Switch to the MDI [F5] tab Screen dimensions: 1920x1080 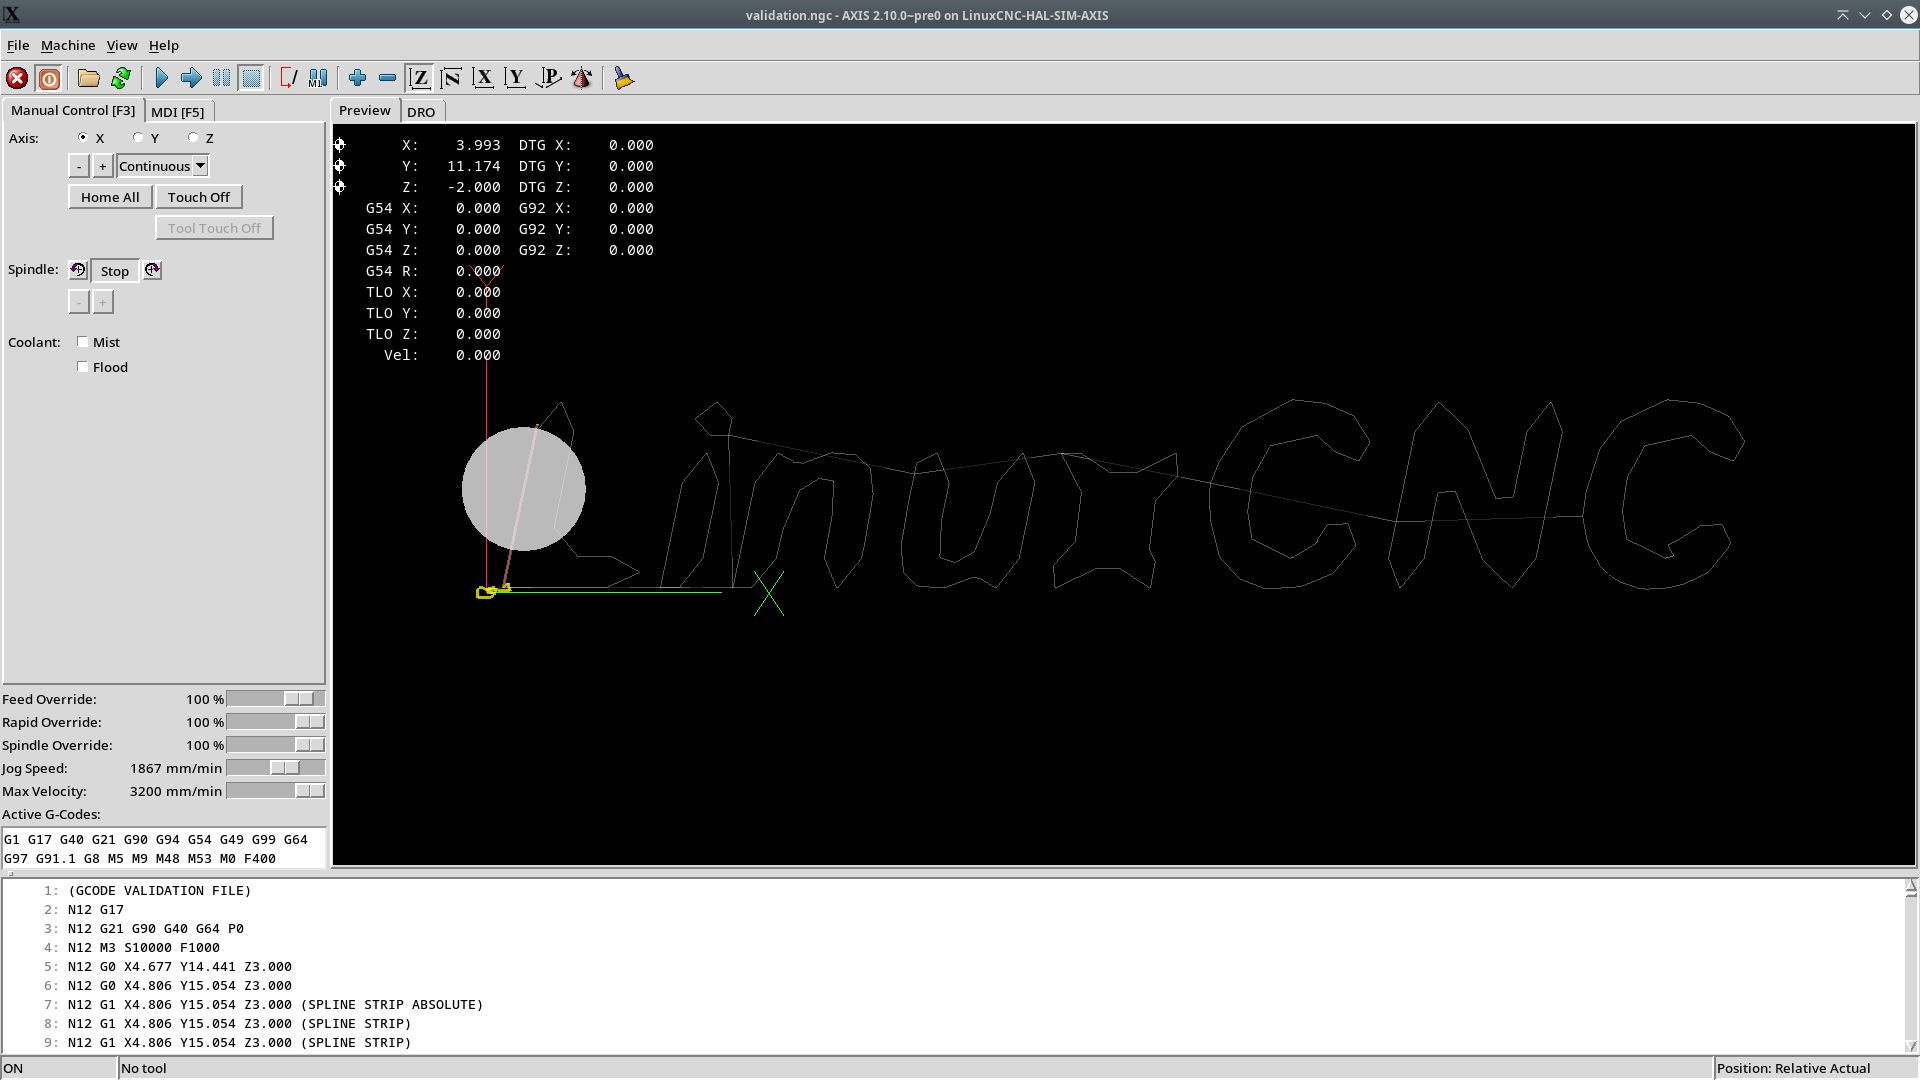178,112
